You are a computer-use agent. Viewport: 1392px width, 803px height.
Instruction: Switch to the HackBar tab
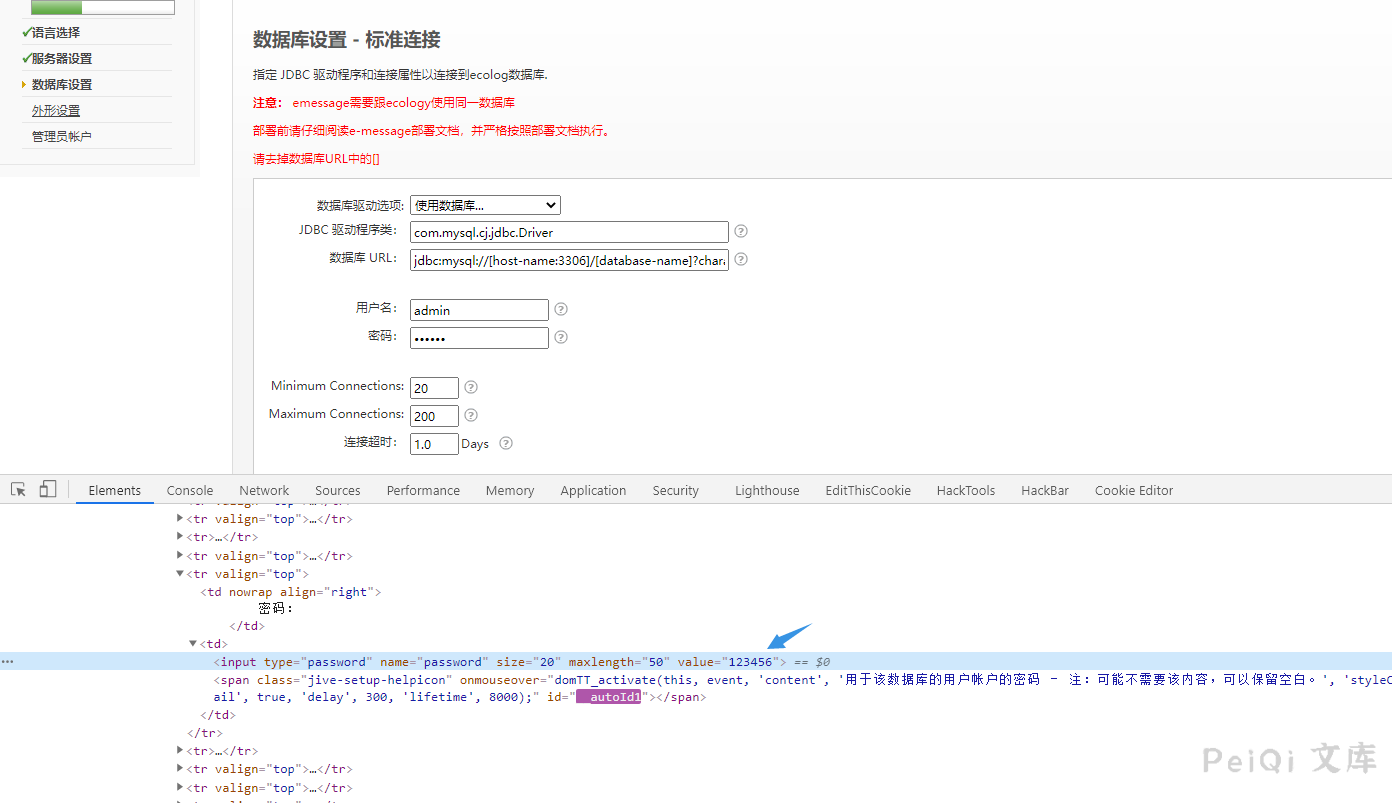[x=1044, y=490]
